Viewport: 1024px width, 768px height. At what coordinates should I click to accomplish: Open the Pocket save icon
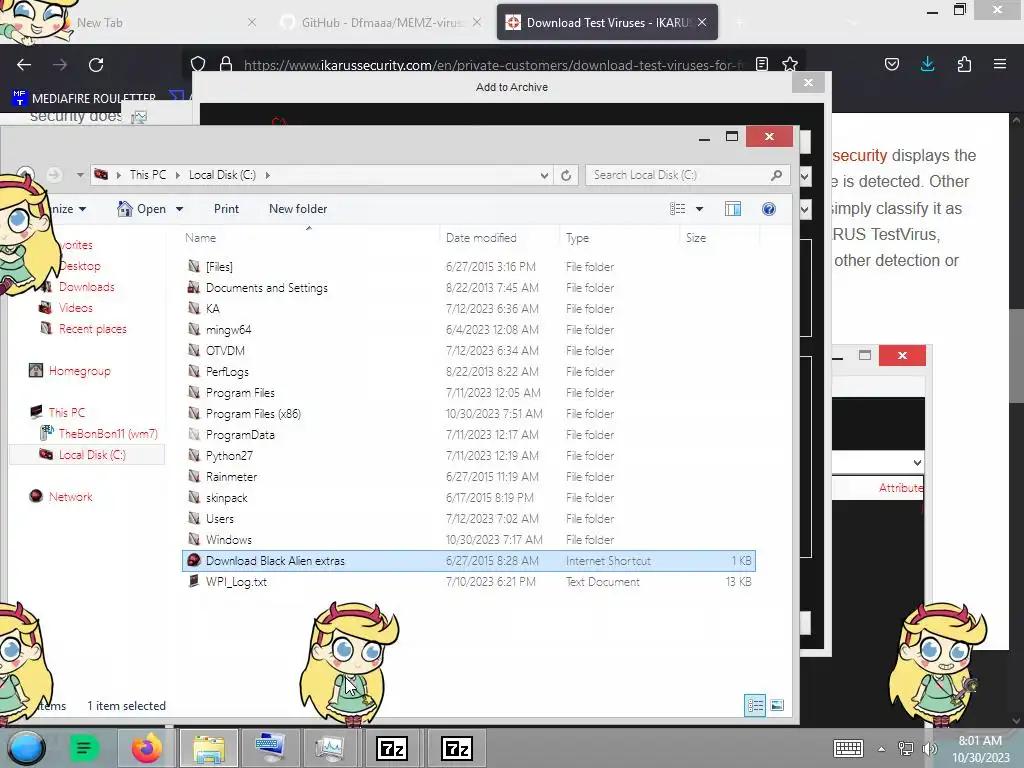pyautogui.click(x=891, y=64)
